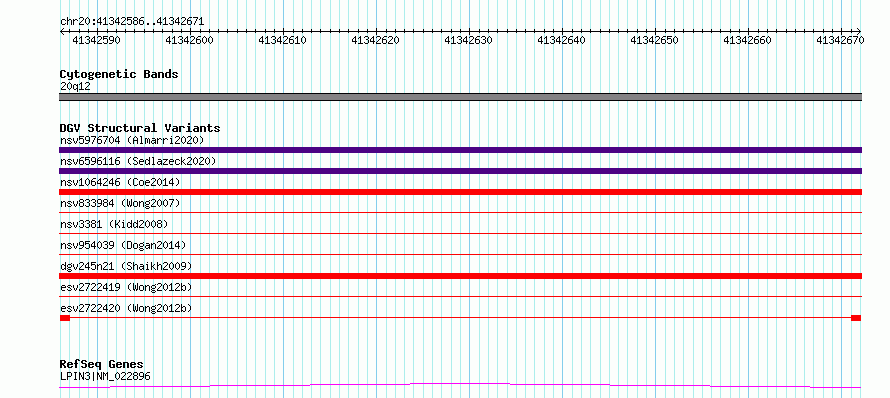Click the thin red line under esv2722419
The width and height of the screenshot is (890, 398).
(x=460, y=296)
